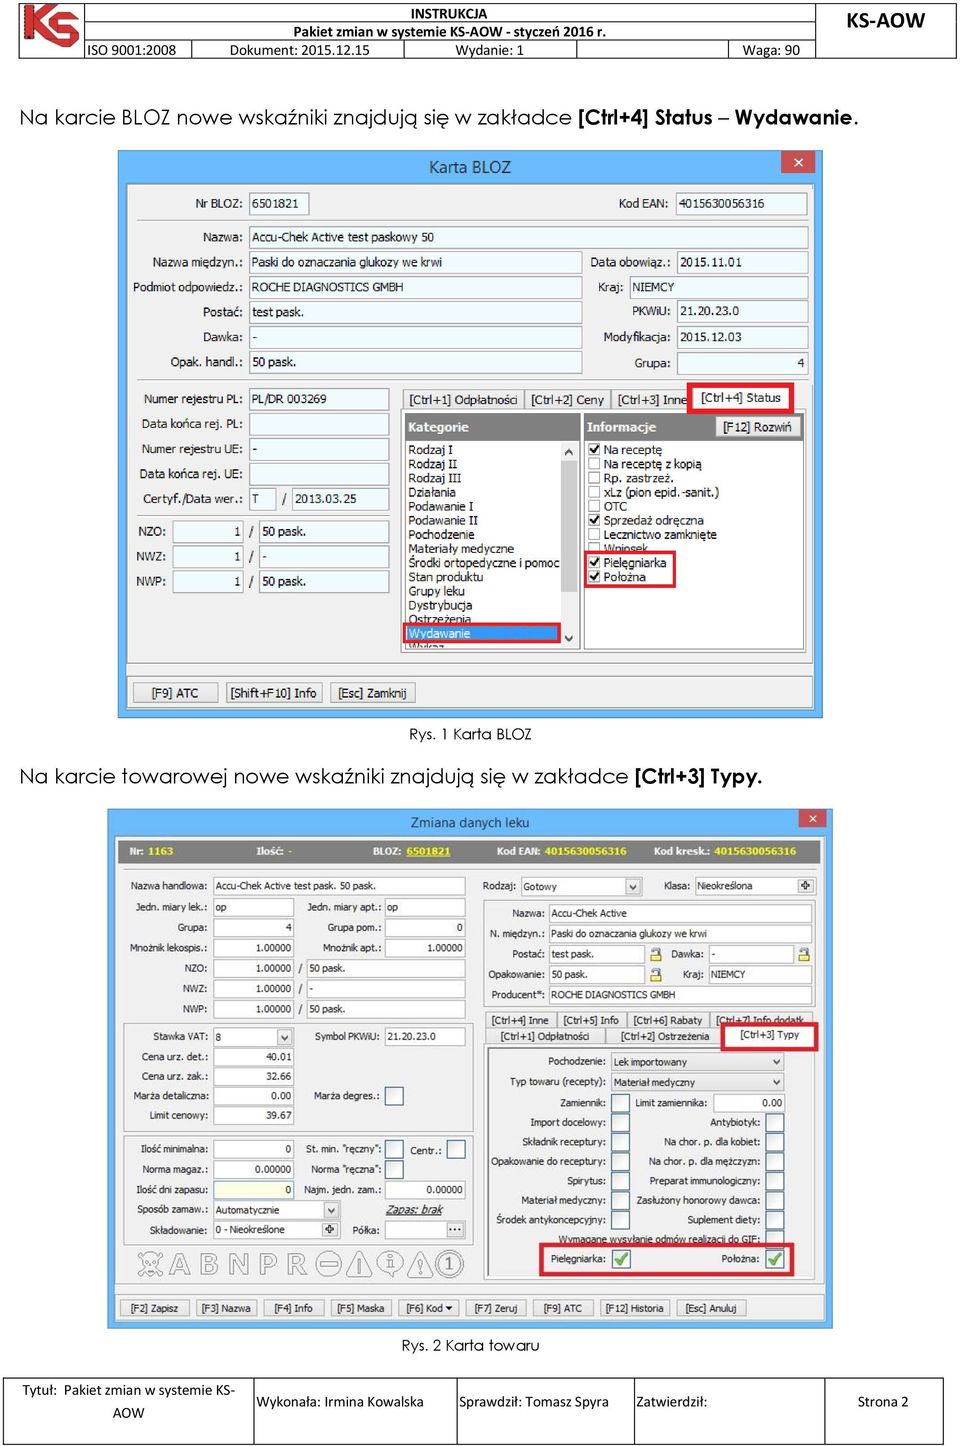This screenshot has width=960, height=1446.
Task: Switch to the [Ctrl+6] Rabaty tab
Action: pos(668,1020)
